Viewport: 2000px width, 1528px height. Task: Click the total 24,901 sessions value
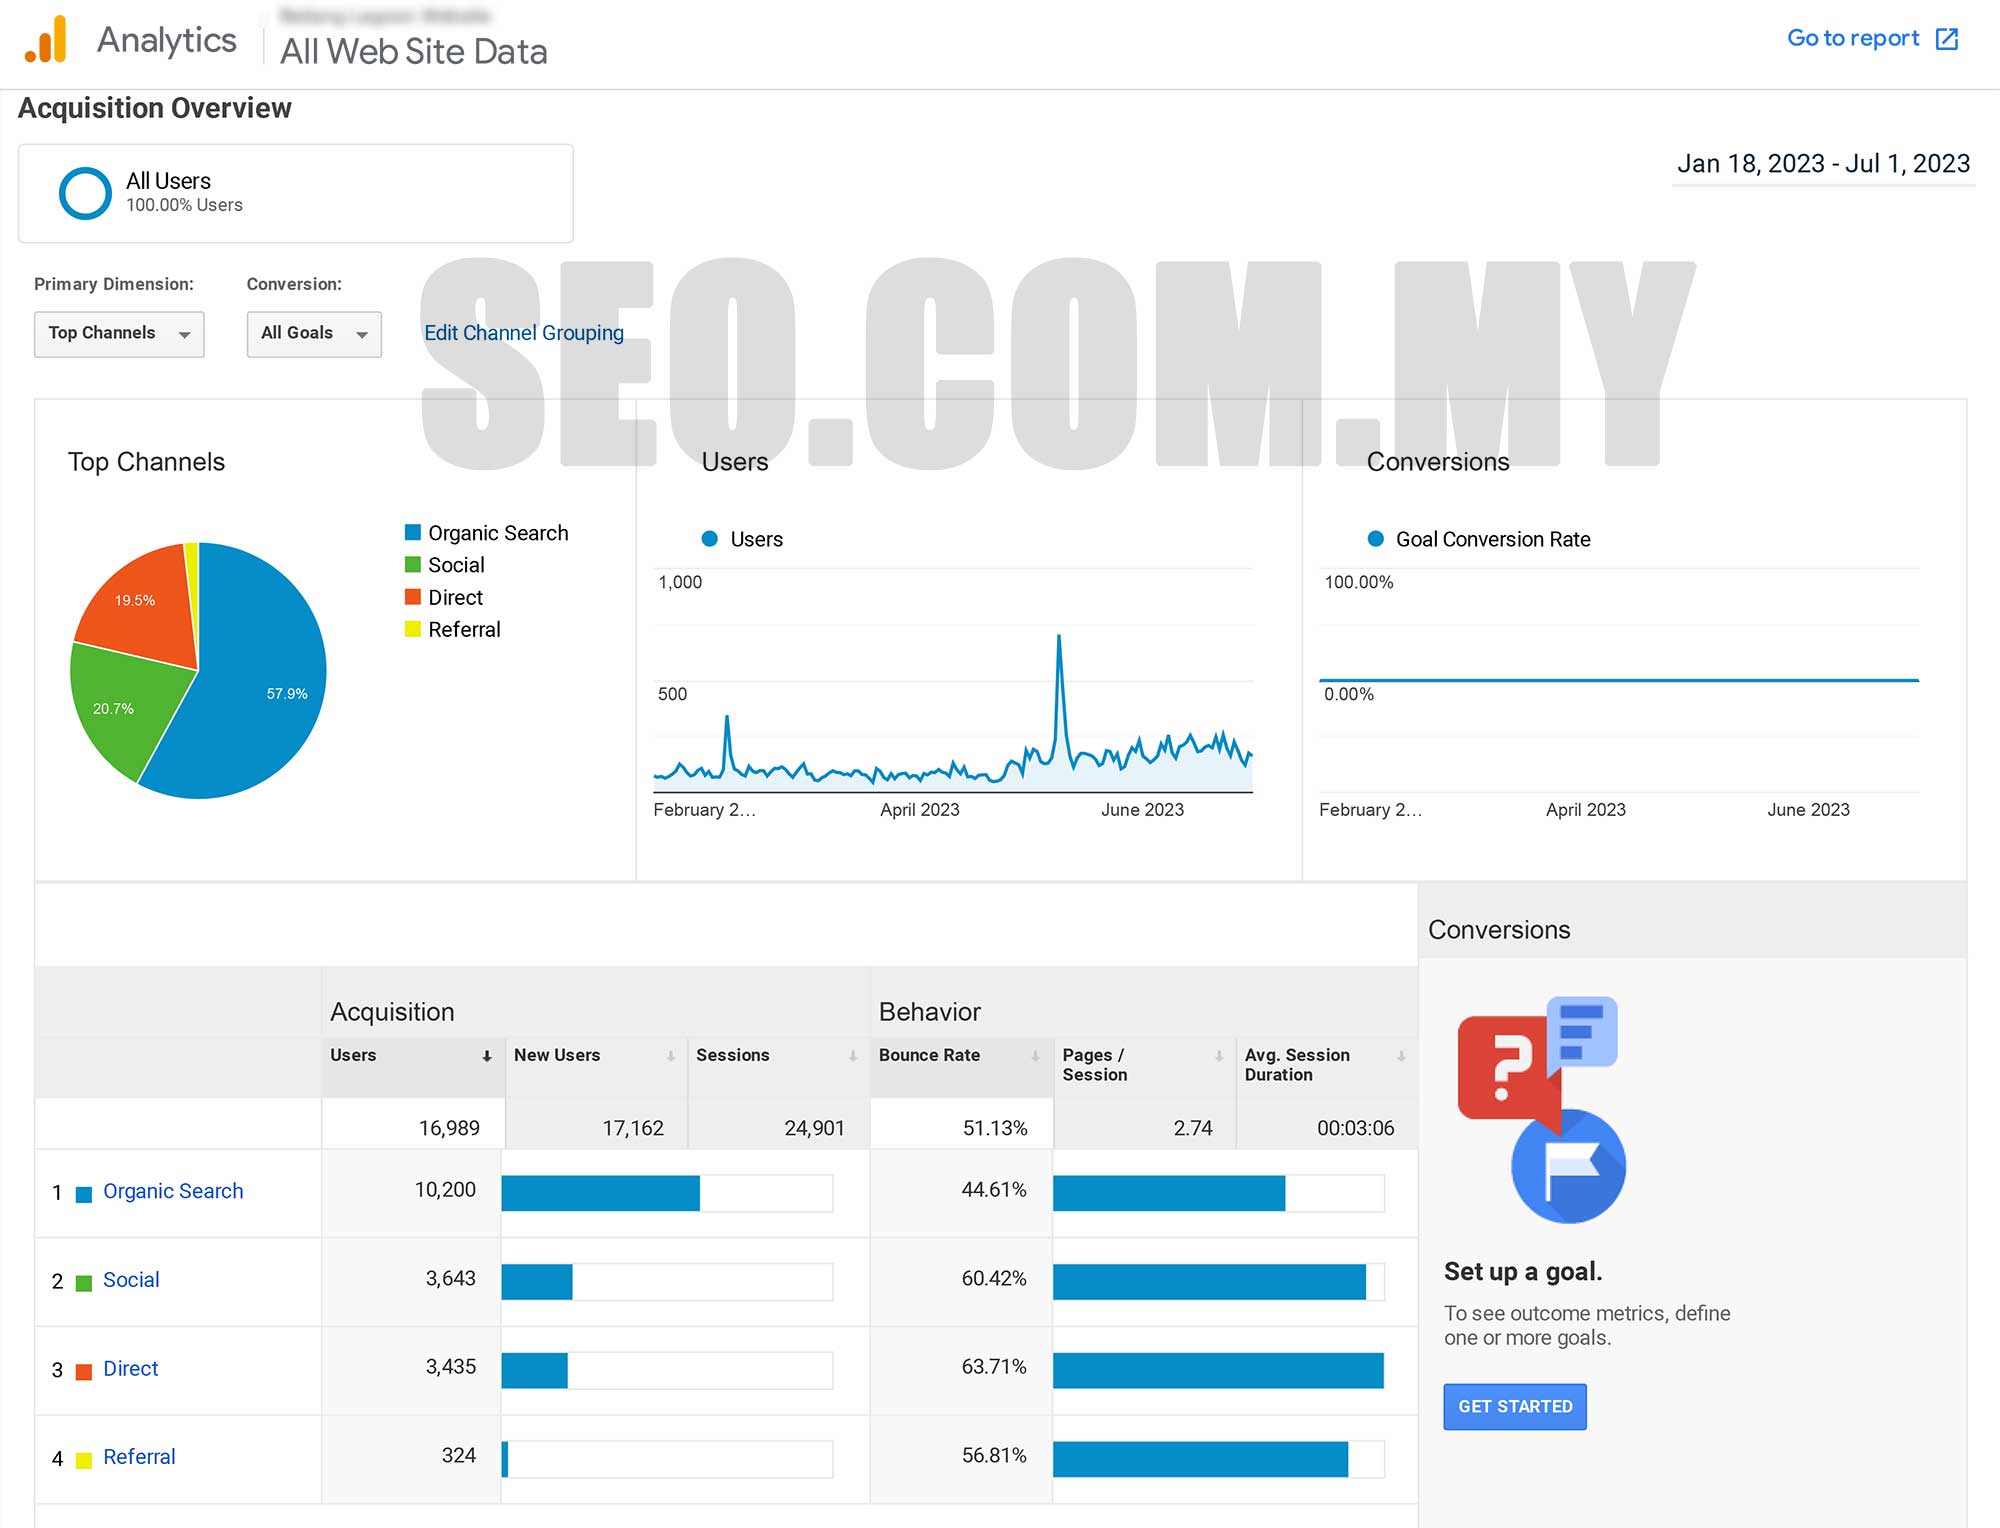pos(814,1129)
